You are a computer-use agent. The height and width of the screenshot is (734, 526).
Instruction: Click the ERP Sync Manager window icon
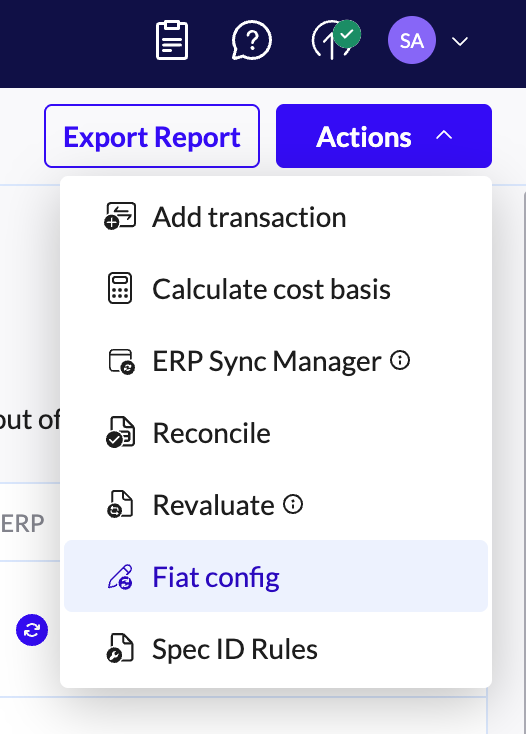[x=121, y=361]
